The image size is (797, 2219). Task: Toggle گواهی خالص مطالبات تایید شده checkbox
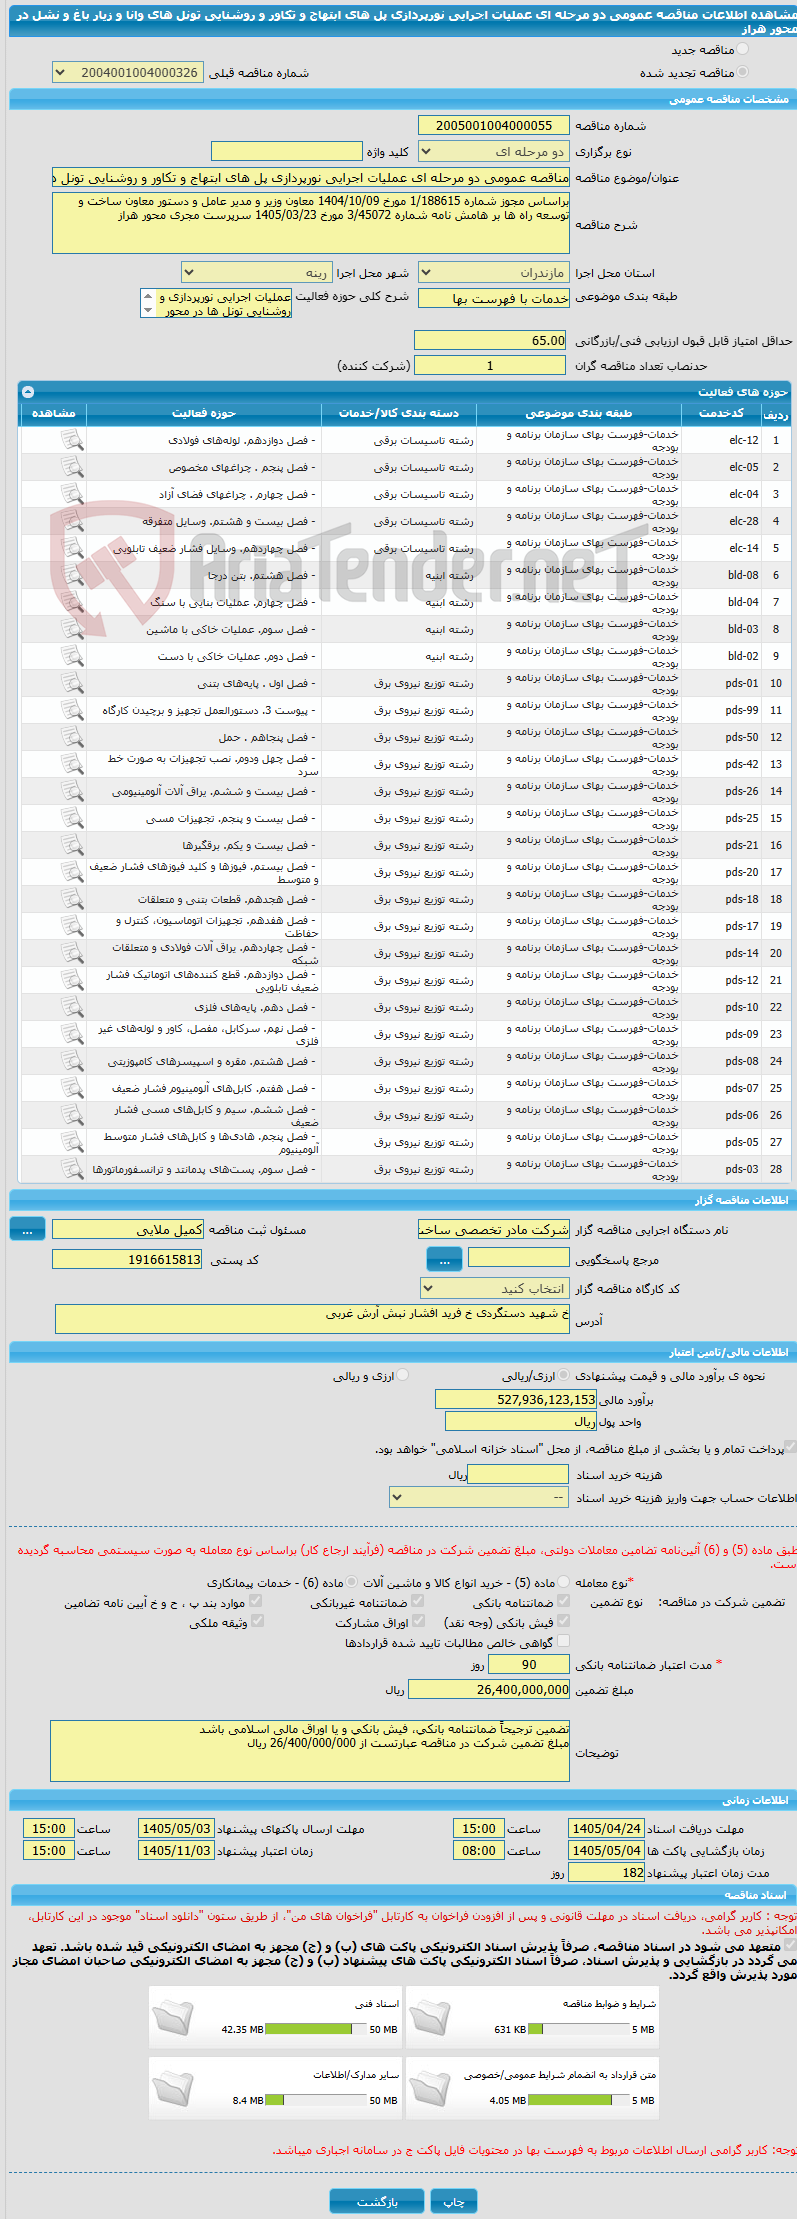(x=564, y=1641)
